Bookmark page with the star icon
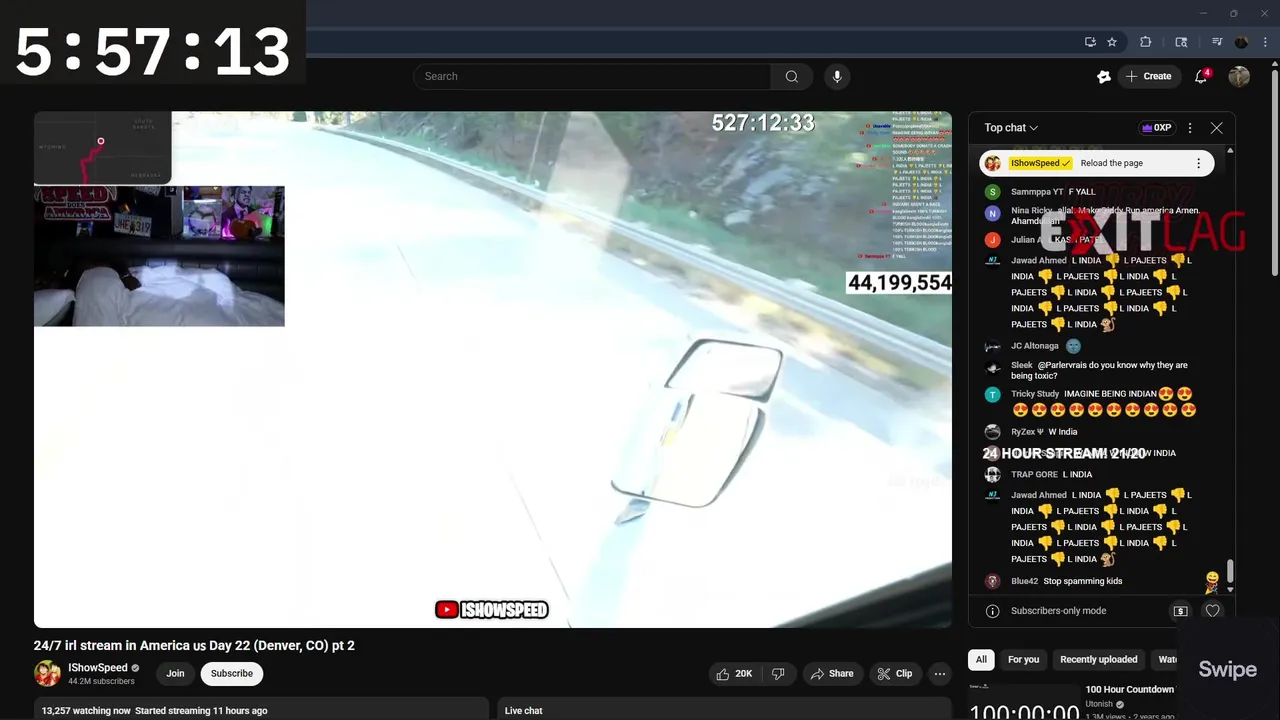1280x720 pixels. (x=1112, y=42)
